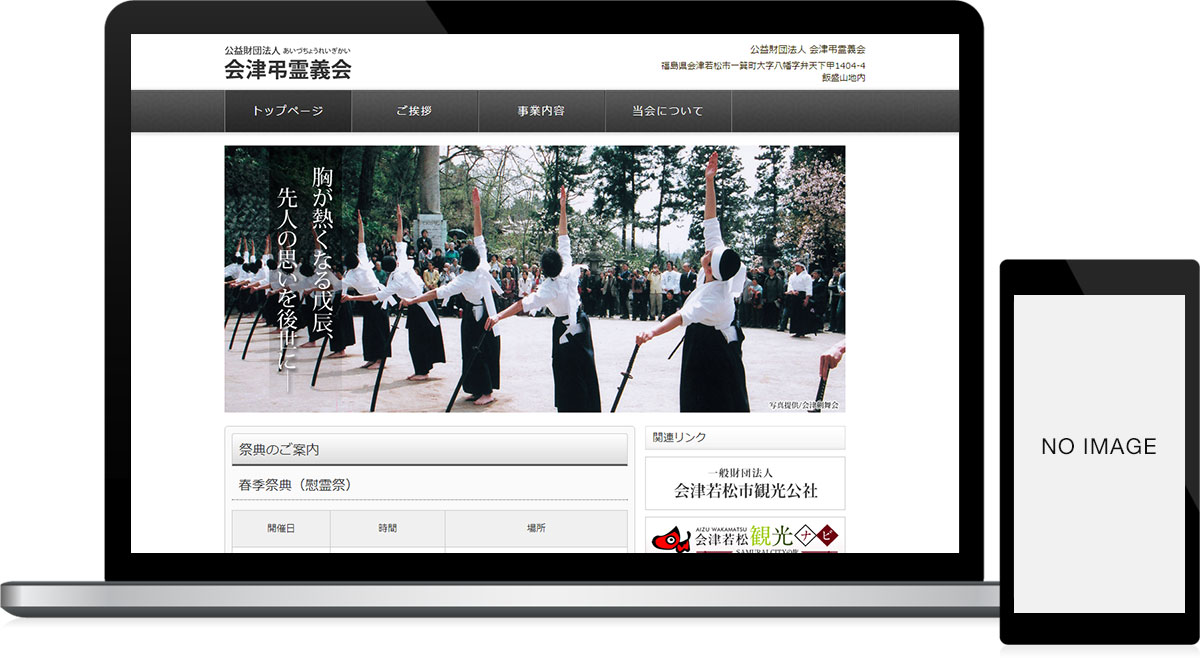Open the ご挨拶 navigation tab
Image resolution: width=1200 pixels, height=660 pixels.
click(415, 111)
